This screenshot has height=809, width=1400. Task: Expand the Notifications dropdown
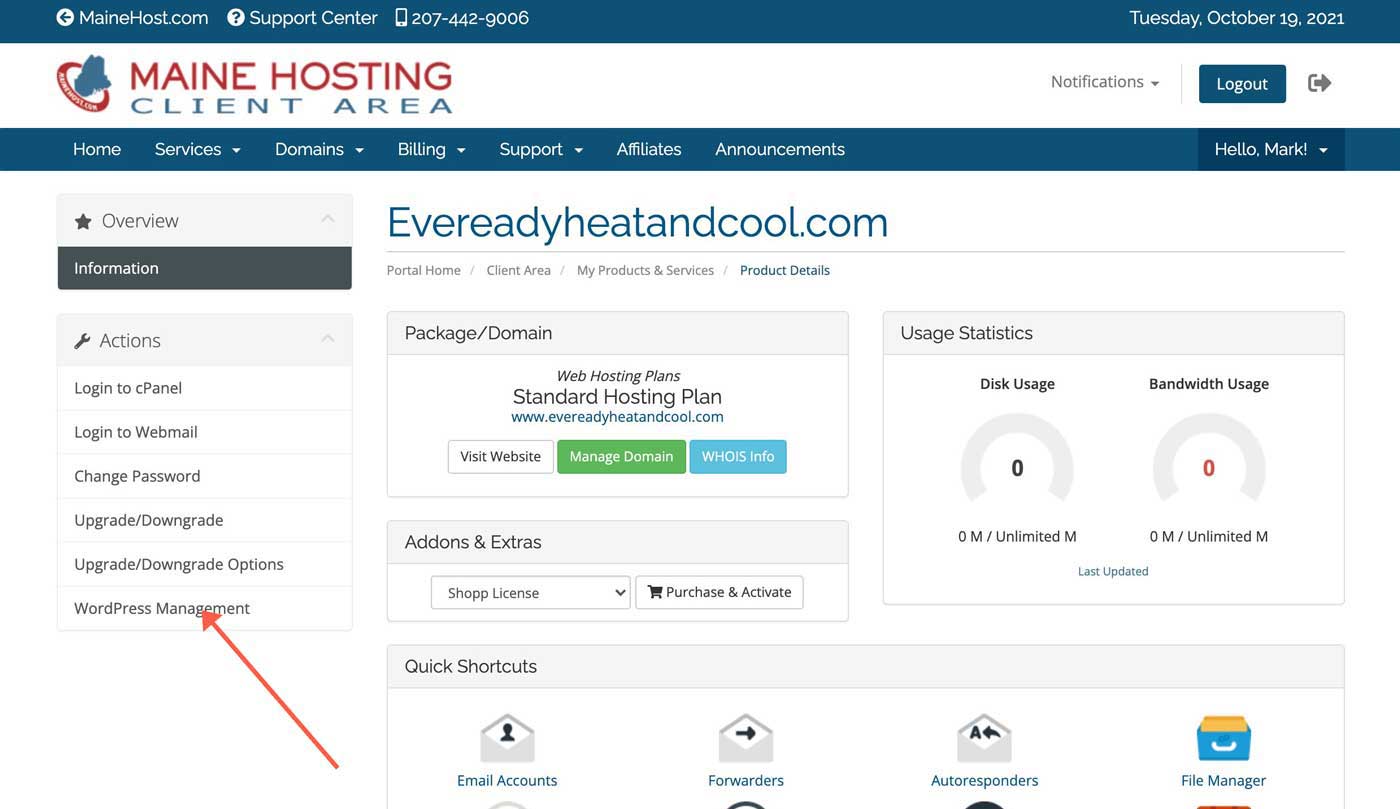tap(1104, 82)
